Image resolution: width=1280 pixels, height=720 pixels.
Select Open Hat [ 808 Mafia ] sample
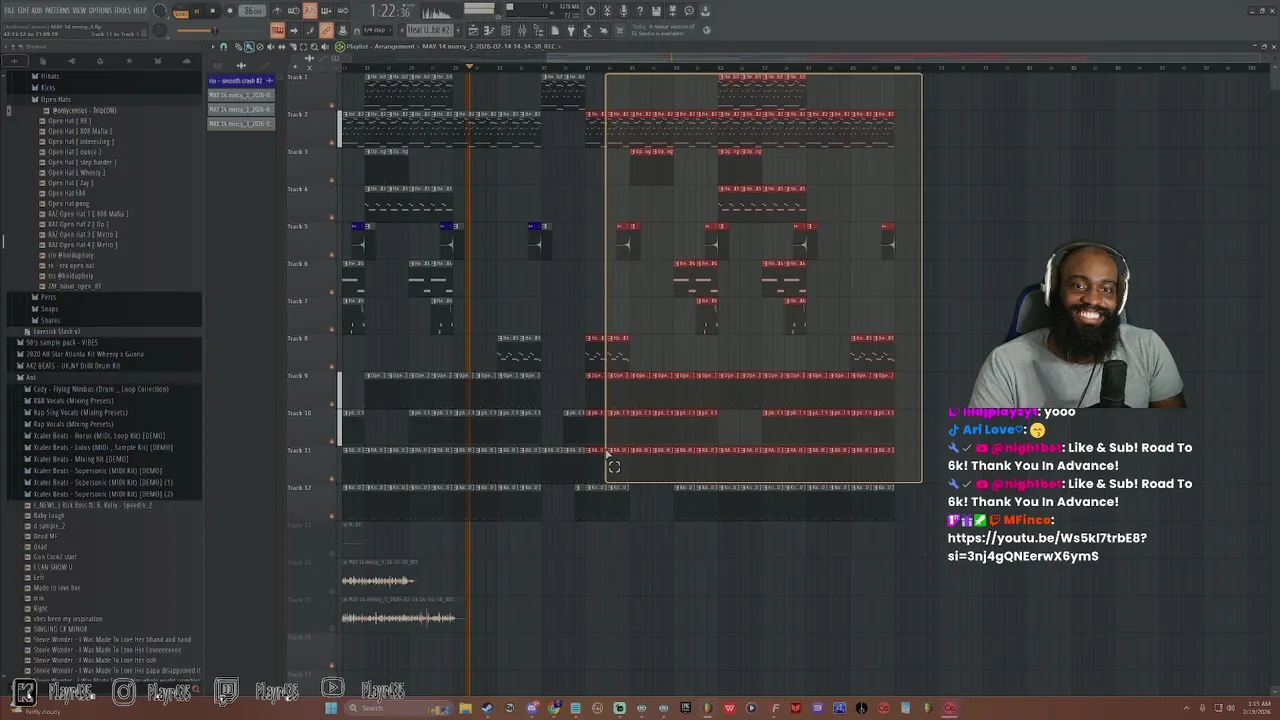coord(78,131)
